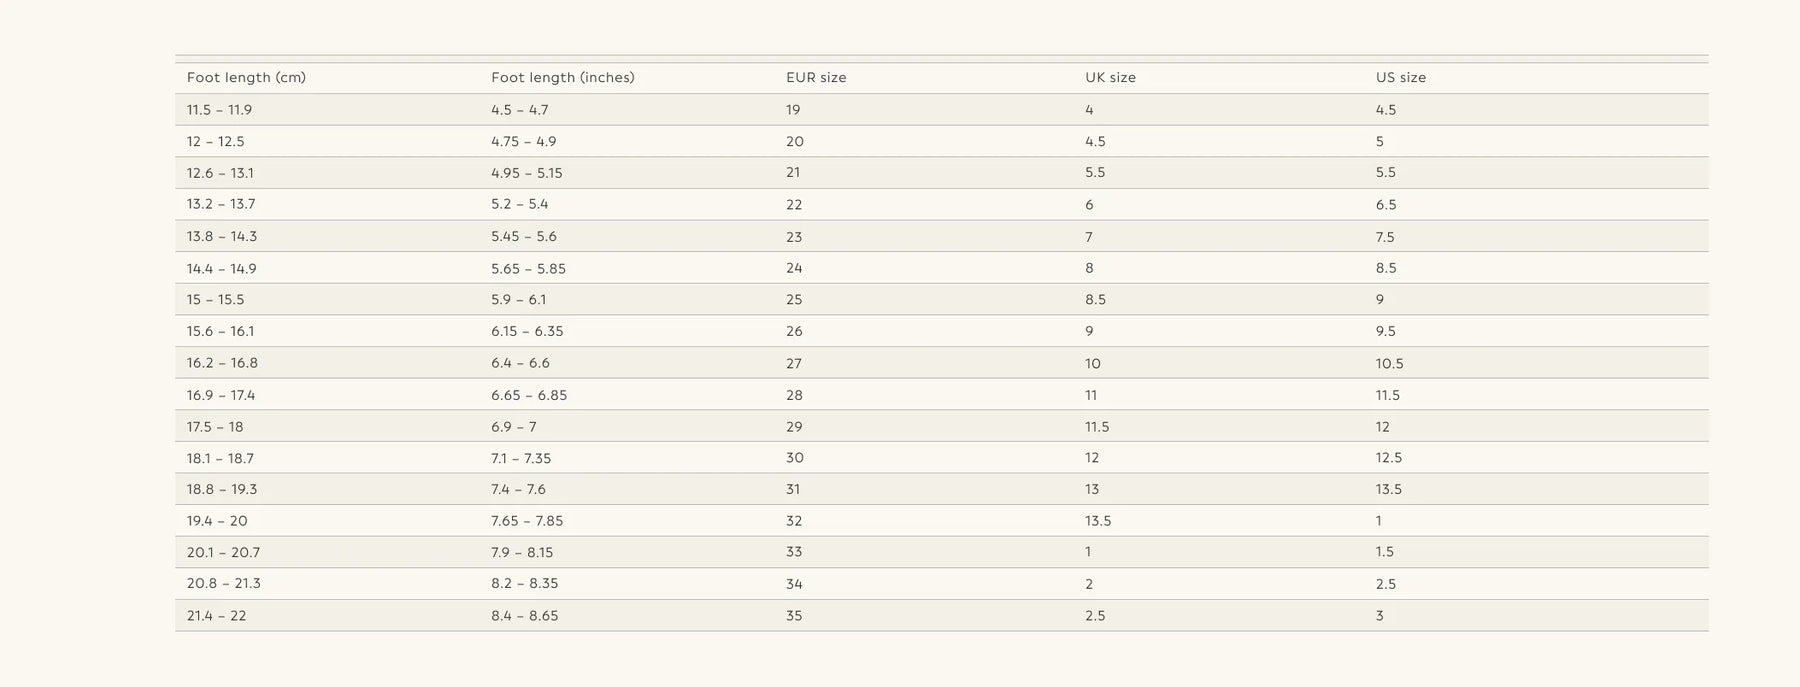Select the 7.9 – 8.15 inches cell
The width and height of the screenshot is (1800, 687).
tap(522, 552)
